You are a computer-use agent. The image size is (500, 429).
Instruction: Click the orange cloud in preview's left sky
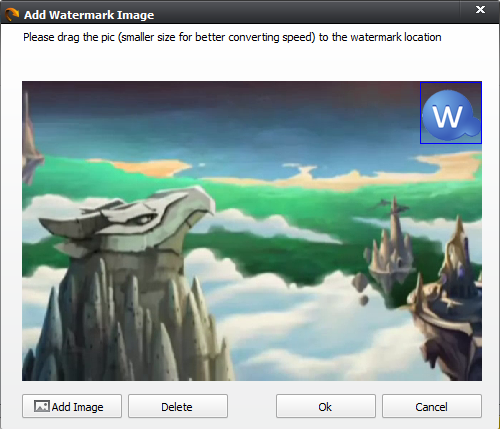coord(147,167)
